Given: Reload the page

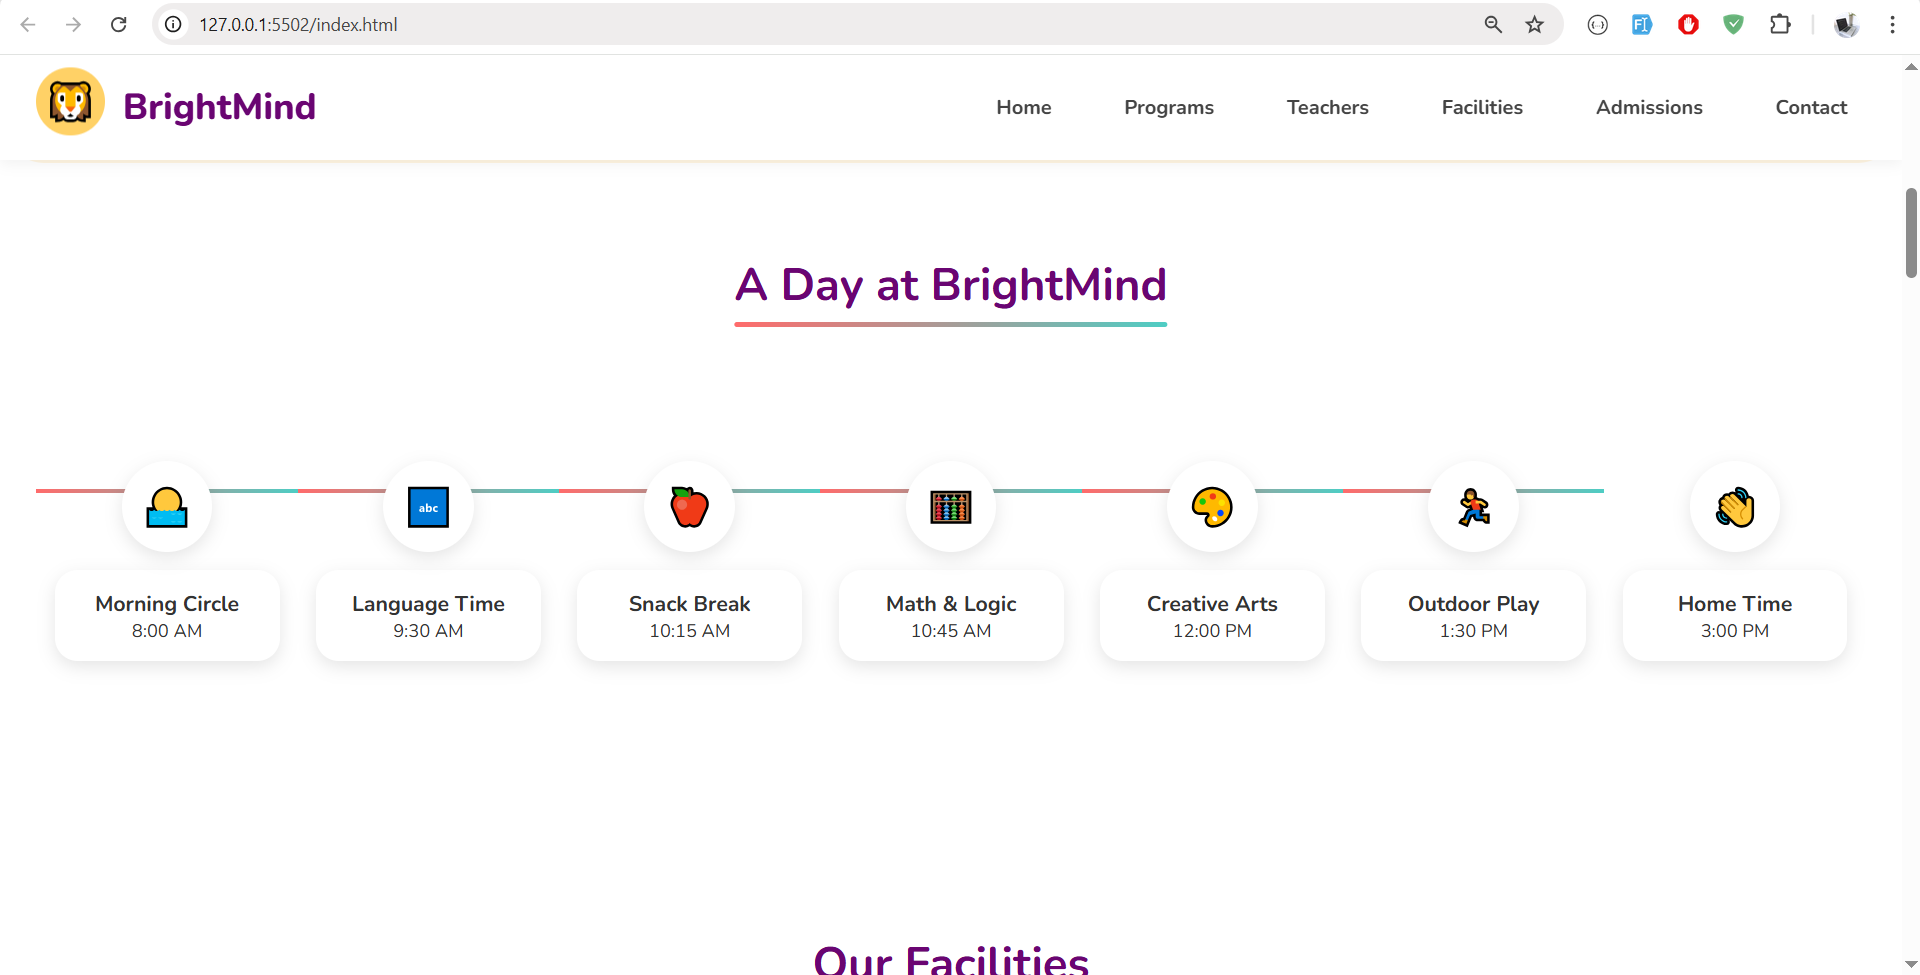Looking at the screenshot, I should 118,25.
